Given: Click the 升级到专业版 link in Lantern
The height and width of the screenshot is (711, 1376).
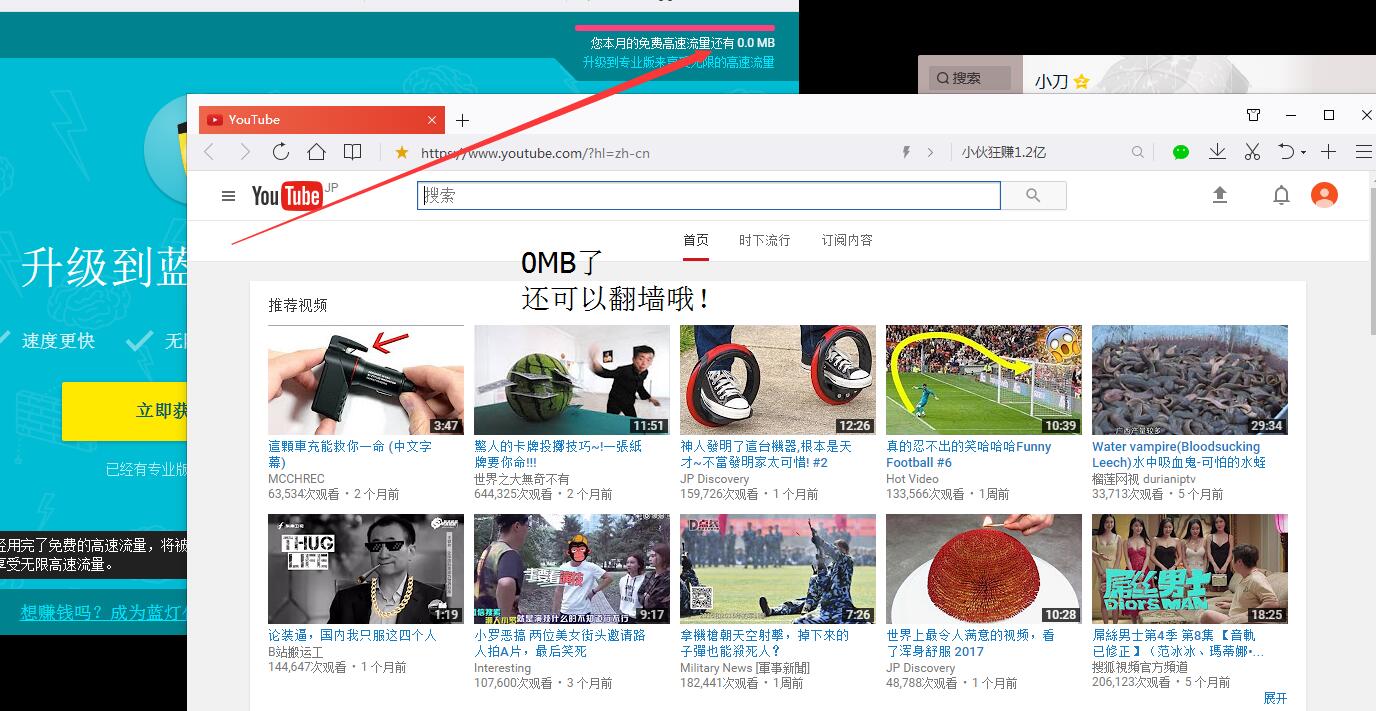Looking at the screenshot, I should pyautogui.click(x=678, y=62).
